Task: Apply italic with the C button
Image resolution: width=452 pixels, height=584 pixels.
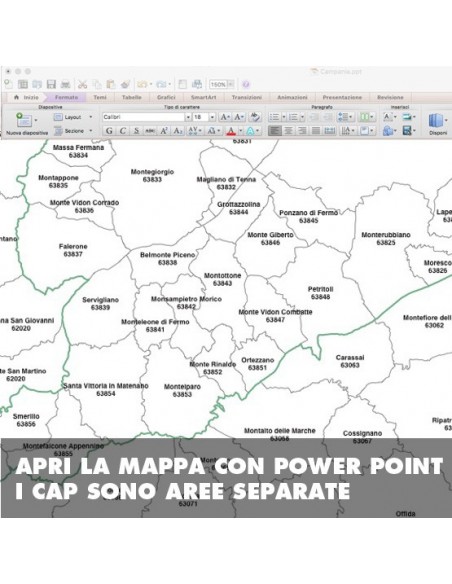Action: click(122, 131)
